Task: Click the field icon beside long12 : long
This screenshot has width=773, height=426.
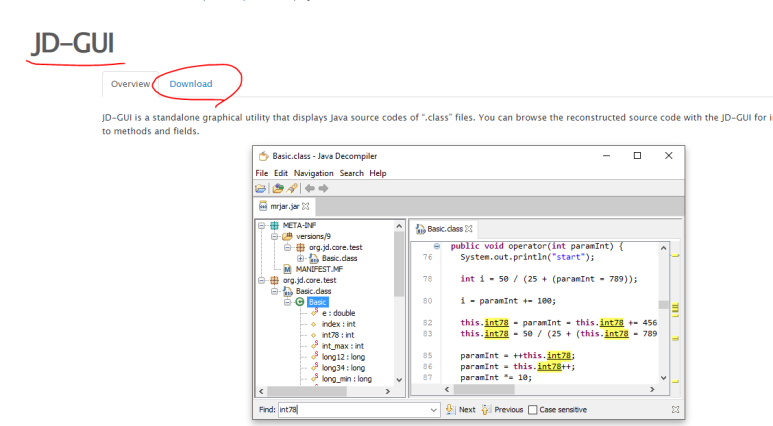Action: pos(314,356)
